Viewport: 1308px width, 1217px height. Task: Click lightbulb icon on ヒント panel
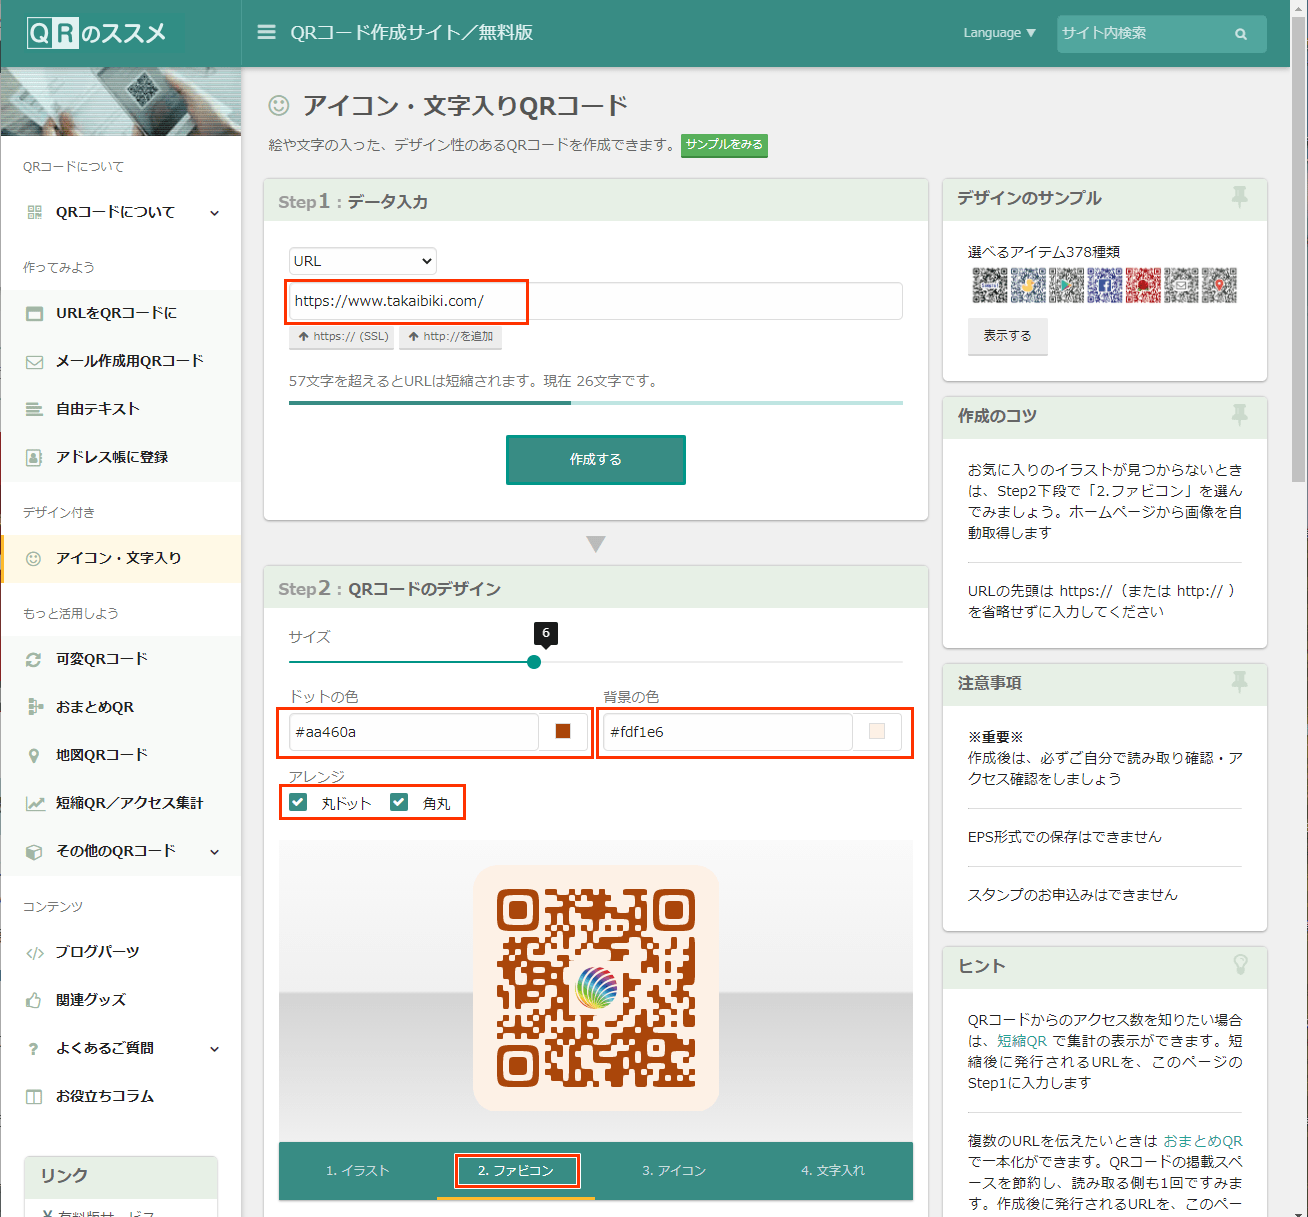tap(1240, 965)
